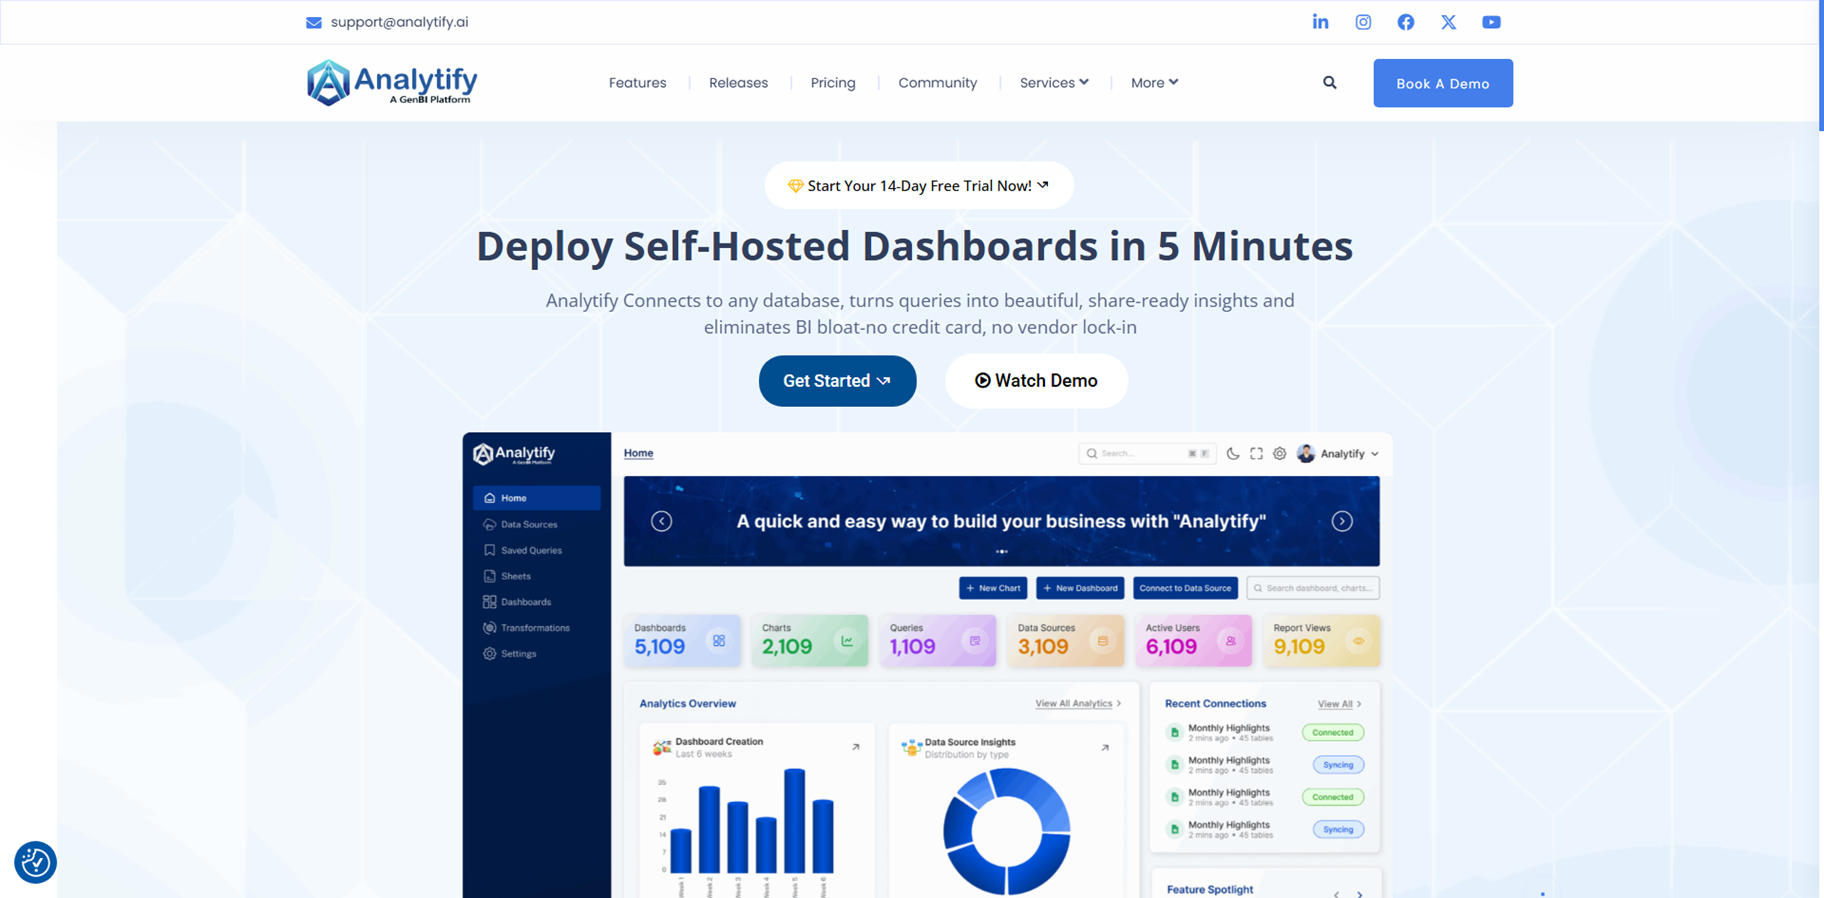
Task: Toggle dark mode moon icon in dashboard
Action: pyautogui.click(x=1233, y=453)
